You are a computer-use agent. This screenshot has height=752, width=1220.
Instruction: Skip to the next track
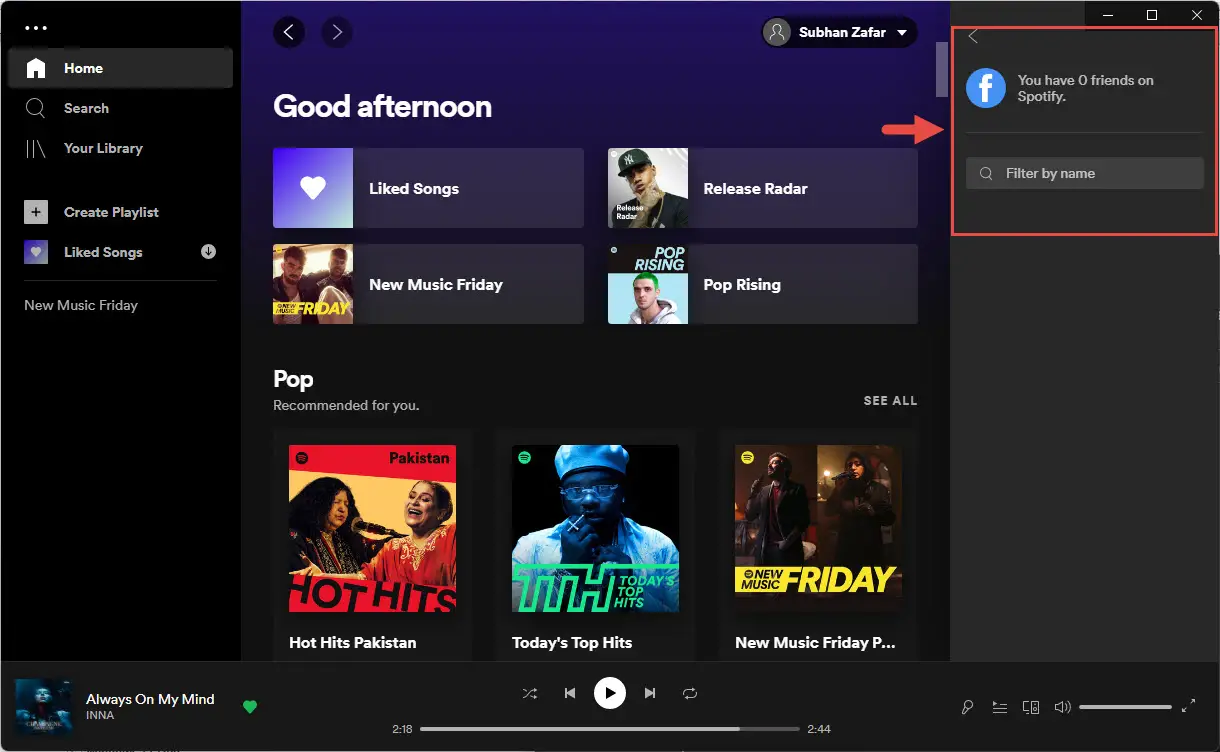pyautogui.click(x=650, y=692)
